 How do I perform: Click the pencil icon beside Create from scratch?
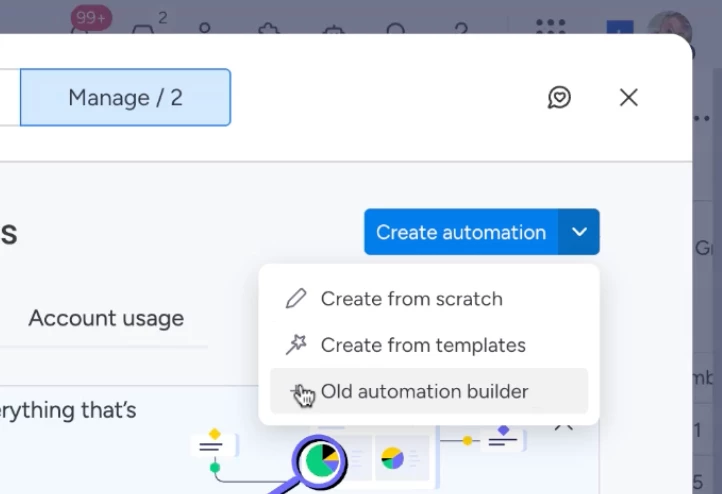(296, 298)
